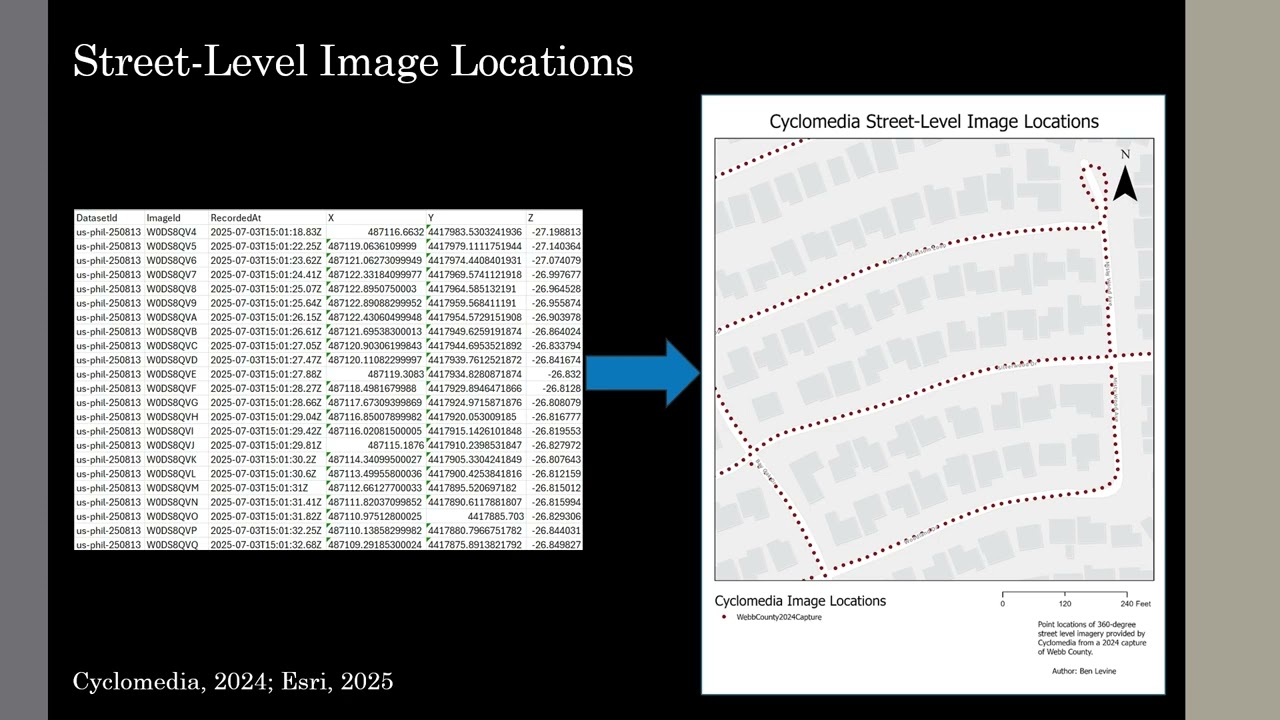Select the Z value -27.140364
This screenshot has height=720, width=1280.
[x=556, y=246]
